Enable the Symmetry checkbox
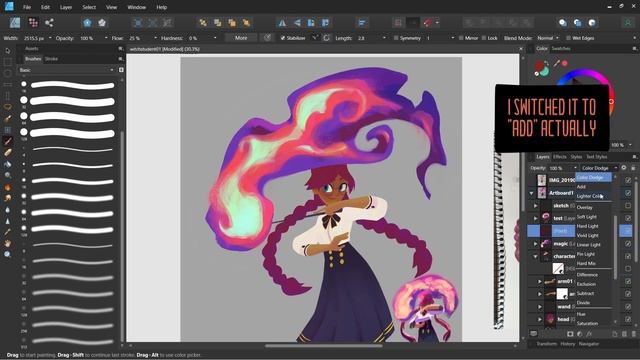Viewport: 640px width, 360px height. (396, 38)
